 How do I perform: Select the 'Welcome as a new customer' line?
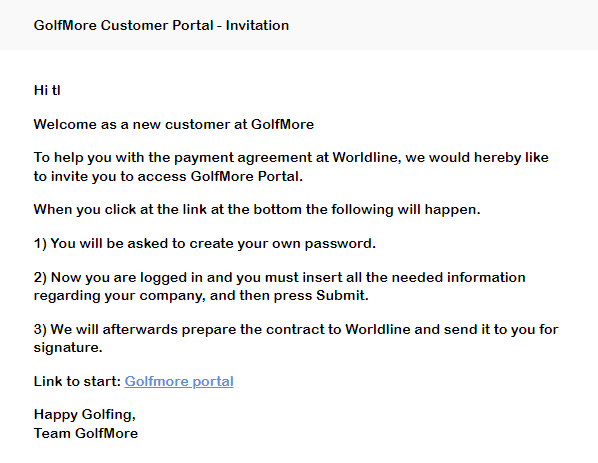point(174,124)
